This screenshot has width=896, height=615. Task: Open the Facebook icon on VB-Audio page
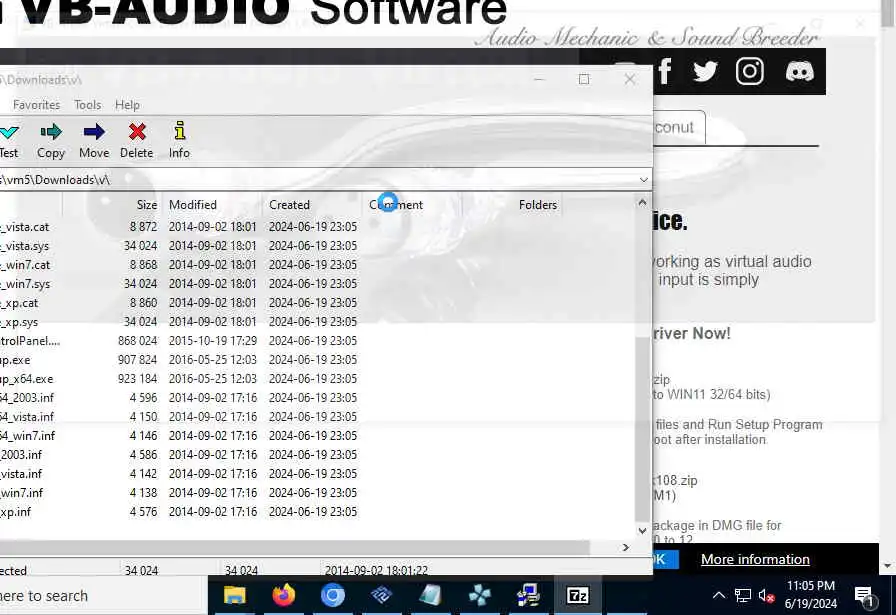pyautogui.click(x=665, y=71)
